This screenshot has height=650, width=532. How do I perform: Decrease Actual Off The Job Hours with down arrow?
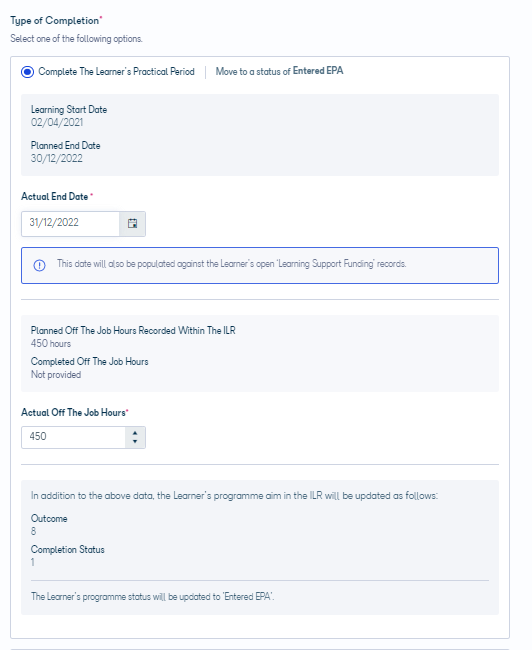[135, 441]
